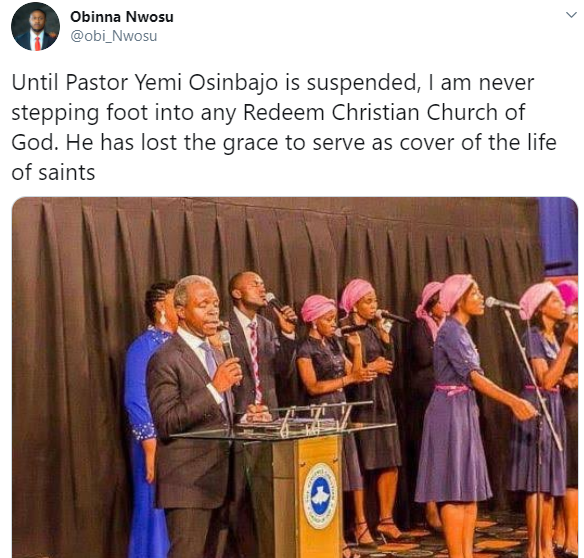Viewport: 584px width, 558px height.
Task: Click the blue curtain in photo corner
Action: click(558, 236)
